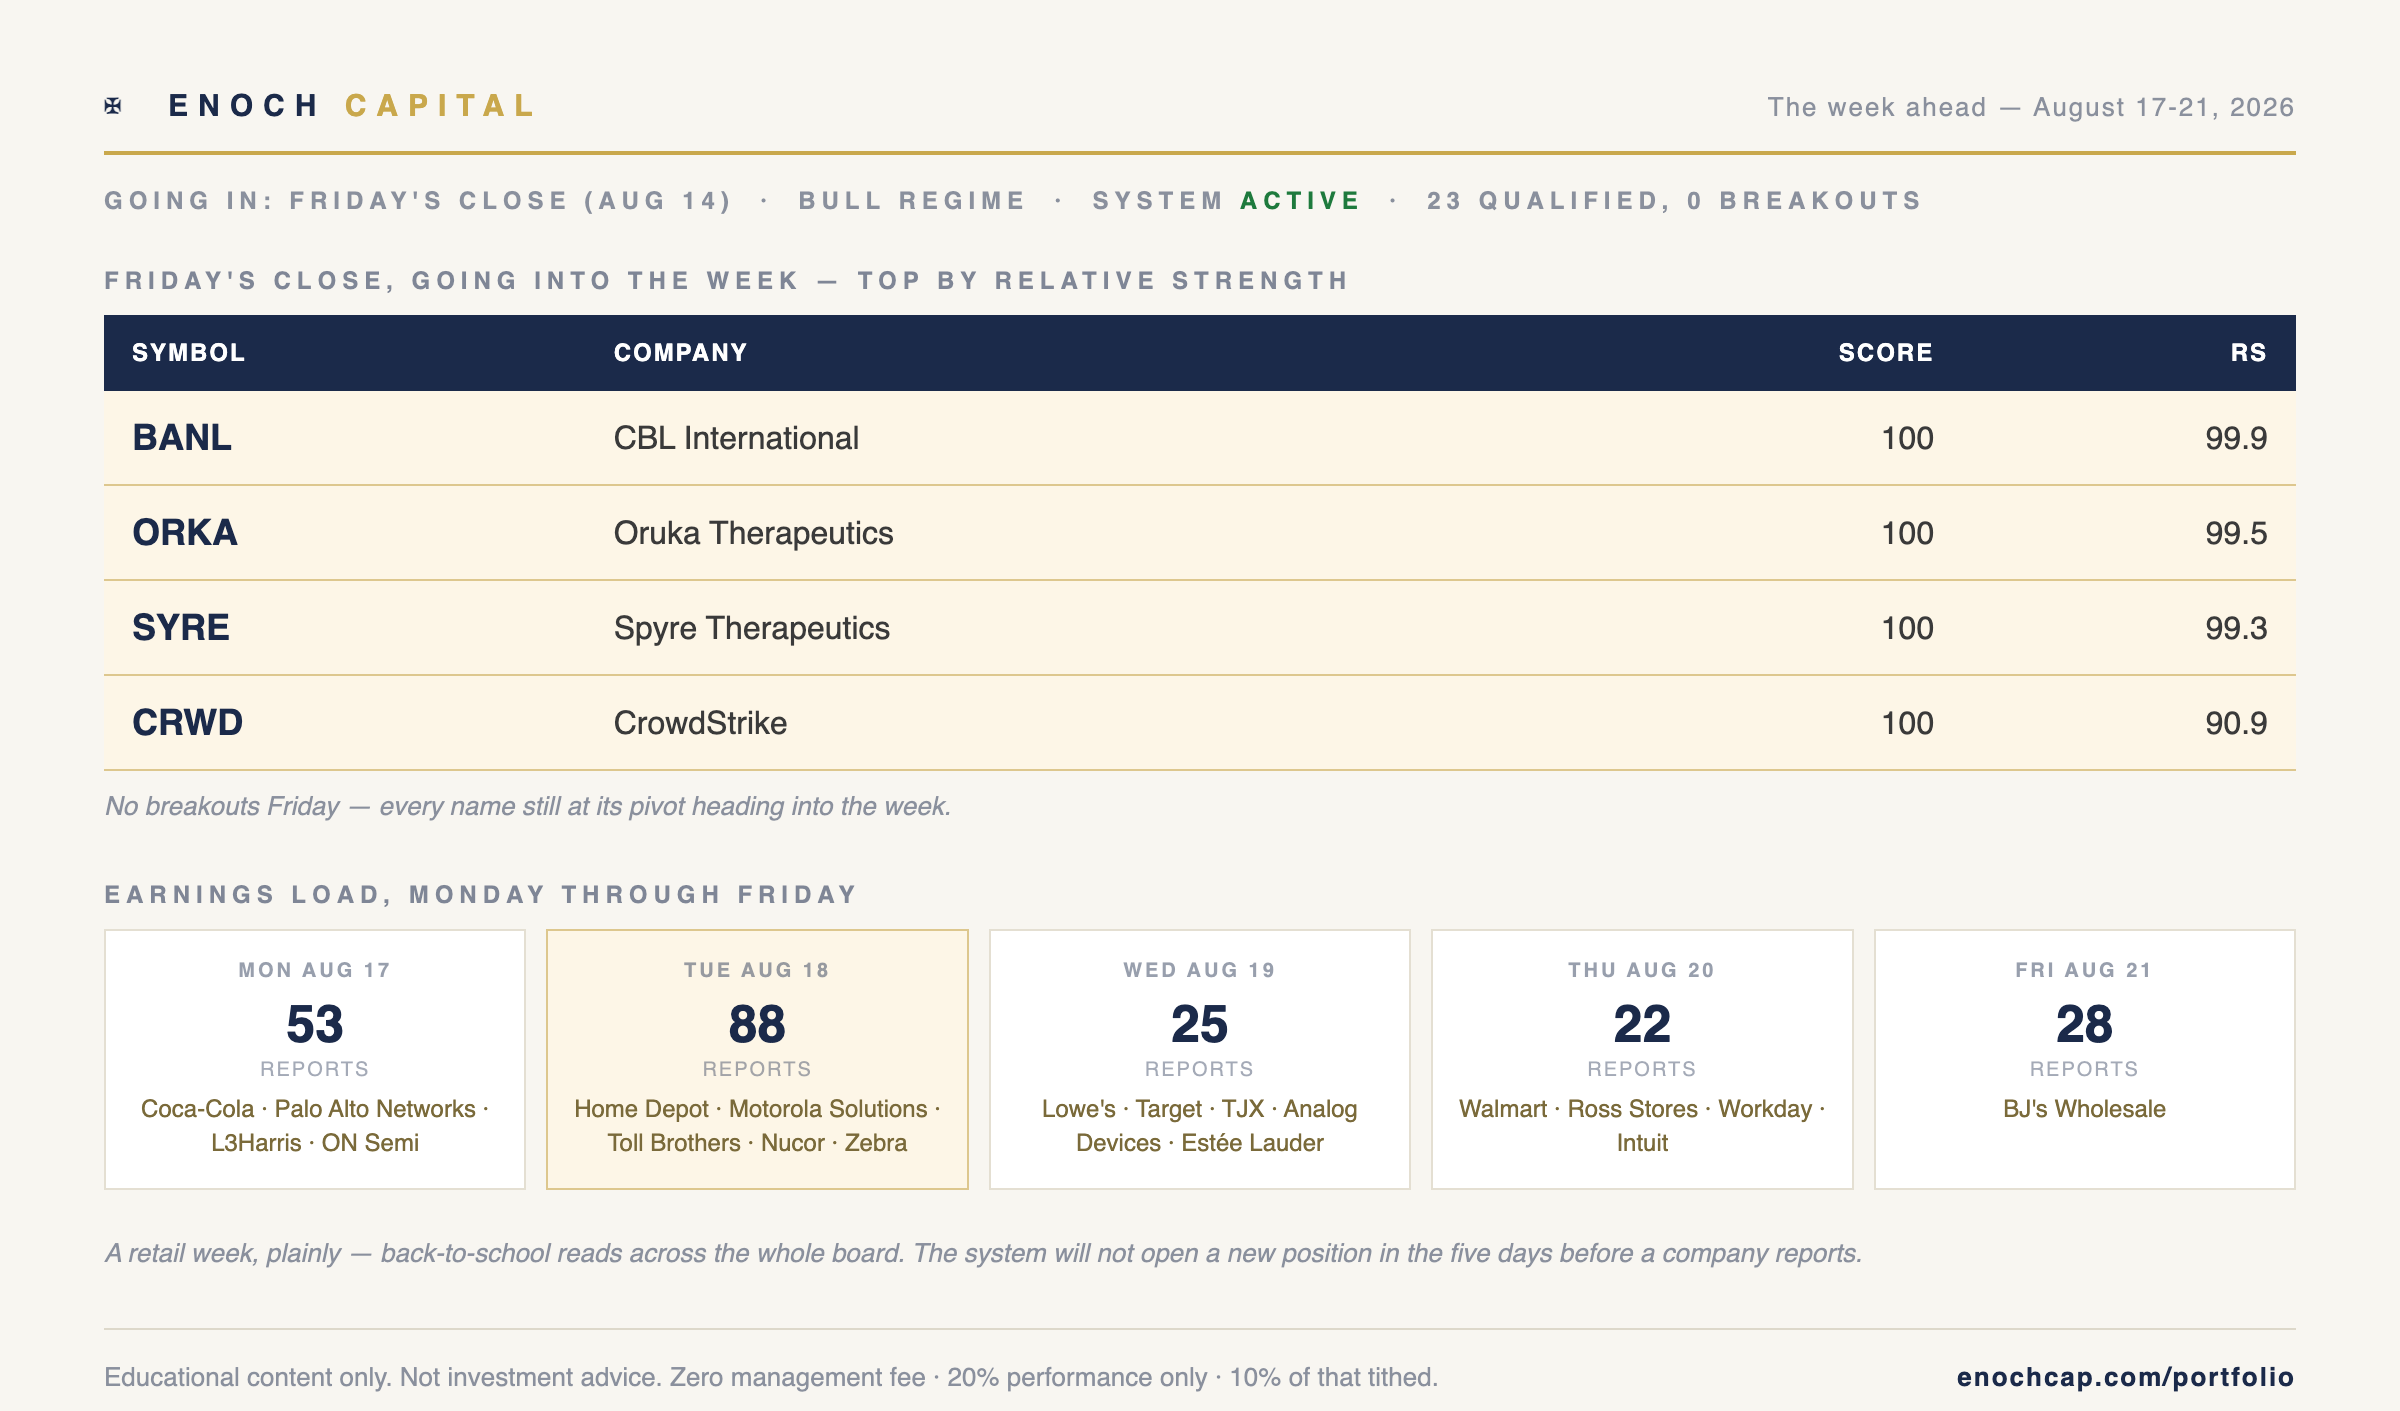The image size is (2400, 1411).
Task: Click CrowdStrike company name
Action: [x=700, y=723]
